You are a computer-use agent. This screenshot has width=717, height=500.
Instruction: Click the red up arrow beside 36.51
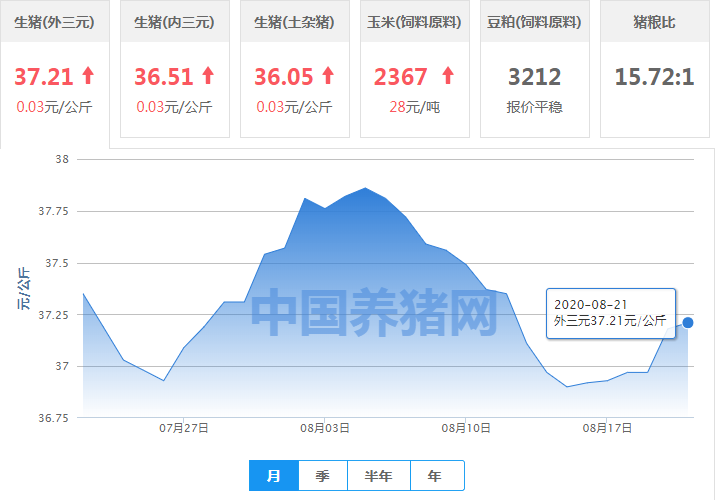(208, 75)
